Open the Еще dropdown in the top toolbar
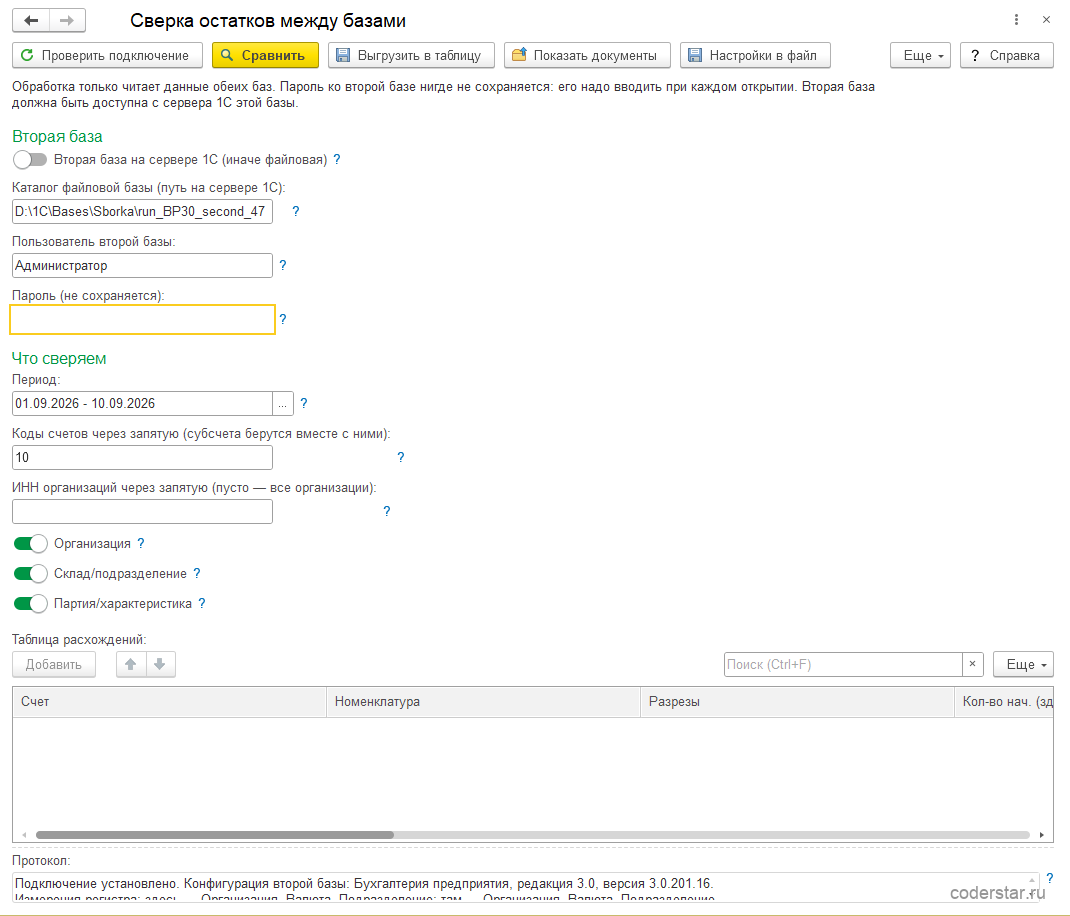1070x916 pixels. click(x=920, y=55)
